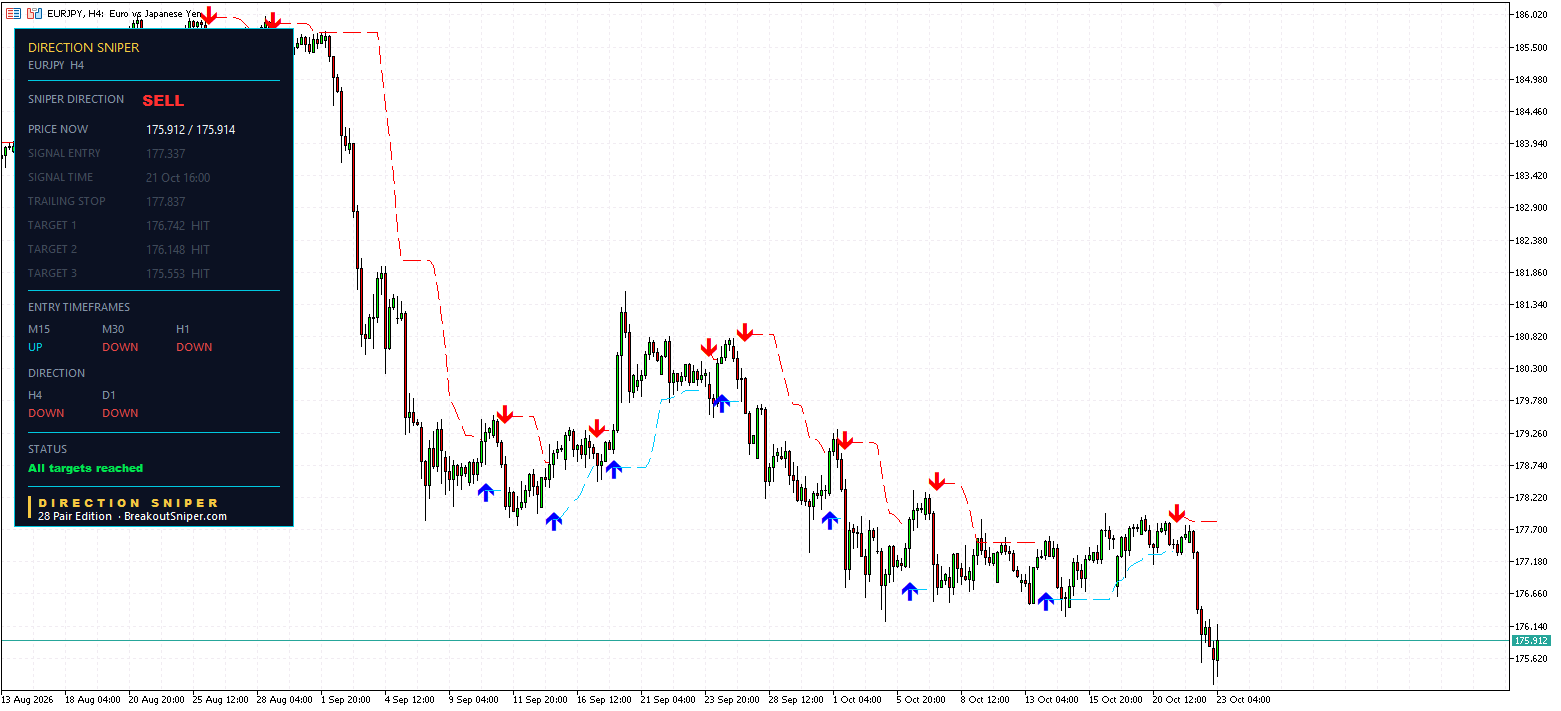Screen dimensions: 1561x711
Task: Click the 28 Pair Edition label
Action: [75, 516]
